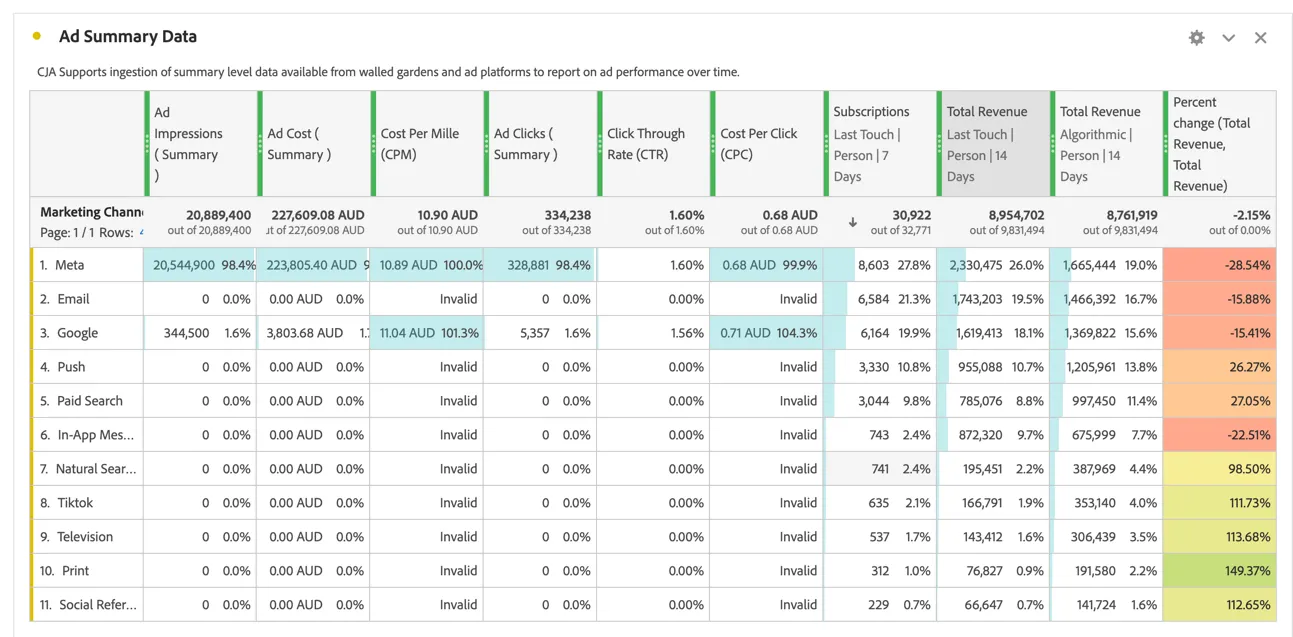Collapse the Ad Summary Data panel chevron
The width and height of the screenshot is (1293, 637).
(x=1228, y=38)
